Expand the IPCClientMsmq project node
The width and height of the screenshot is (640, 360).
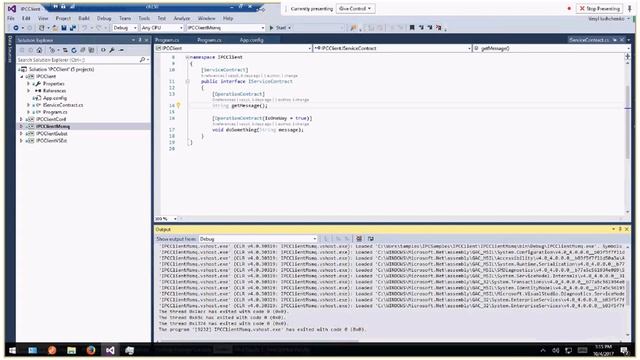21,126
